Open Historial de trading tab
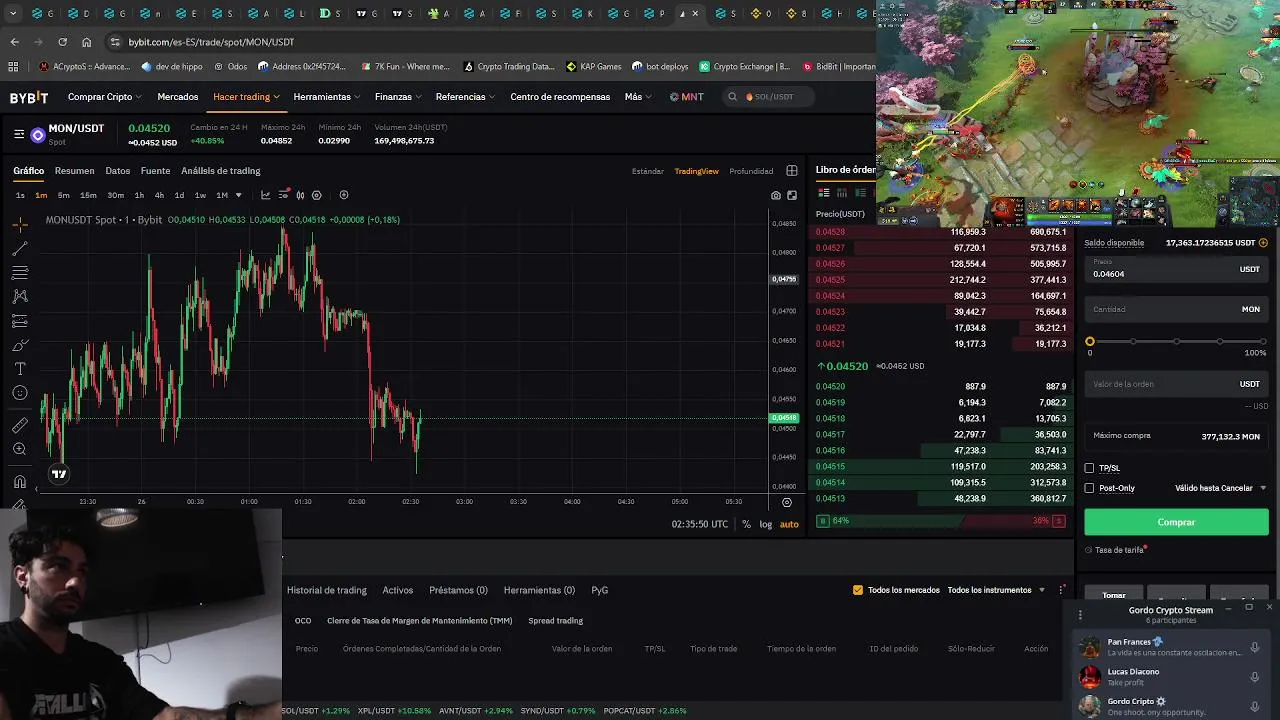 (327, 590)
